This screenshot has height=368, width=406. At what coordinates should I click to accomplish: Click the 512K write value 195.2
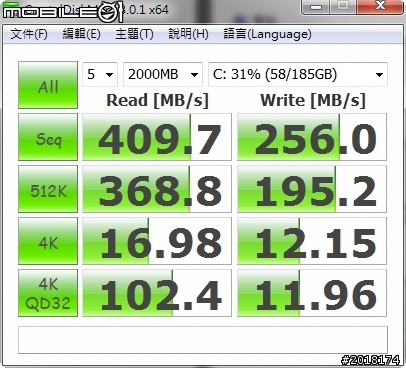coord(312,189)
